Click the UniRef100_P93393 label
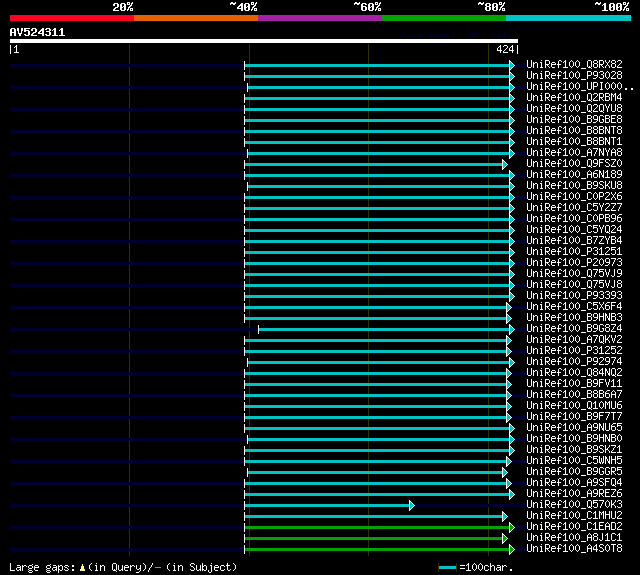 click(x=574, y=296)
